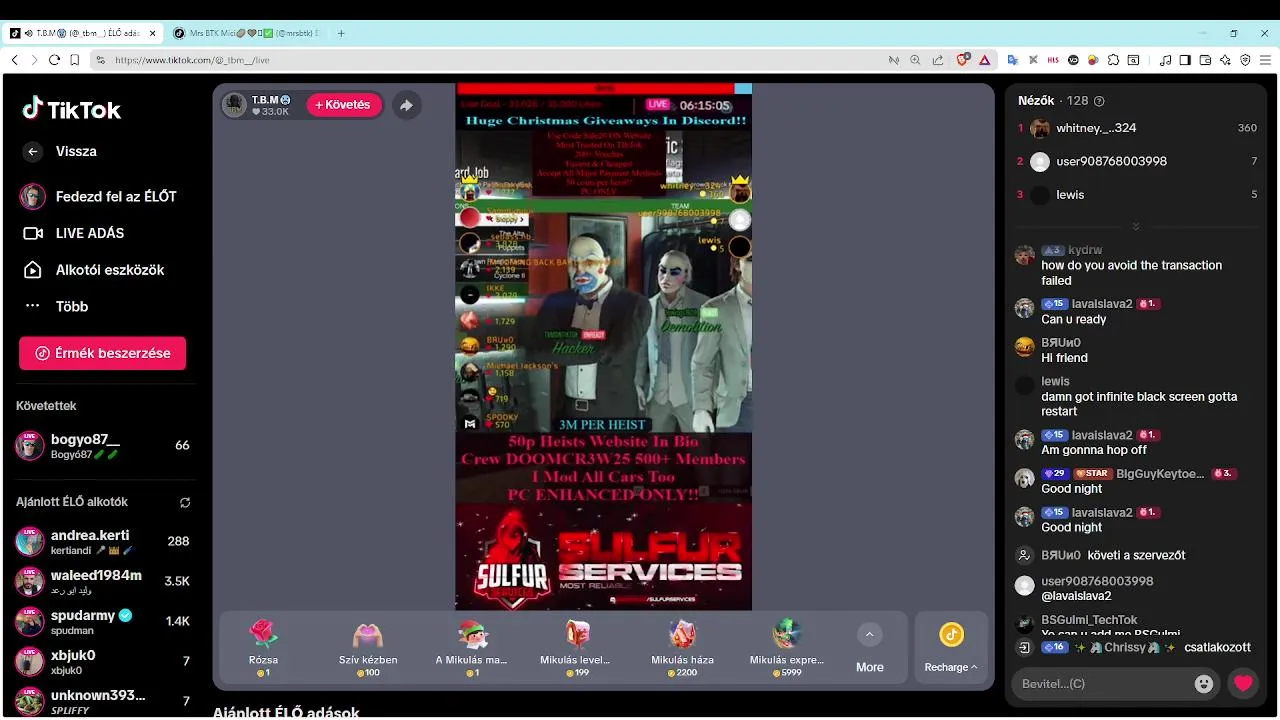The height and width of the screenshot is (720, 1280).
Task: Expand More gifts
Action: [x=869, y=648]
